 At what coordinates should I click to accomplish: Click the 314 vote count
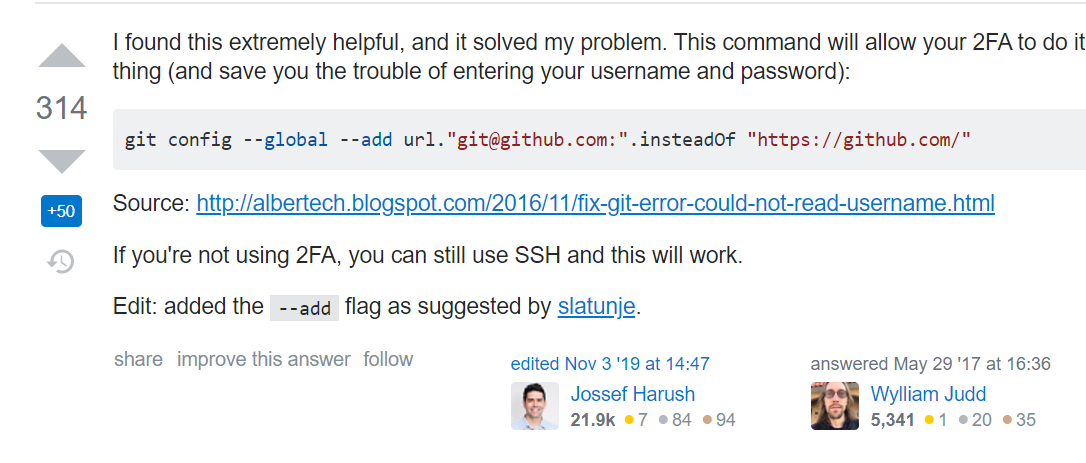(62, 109)
